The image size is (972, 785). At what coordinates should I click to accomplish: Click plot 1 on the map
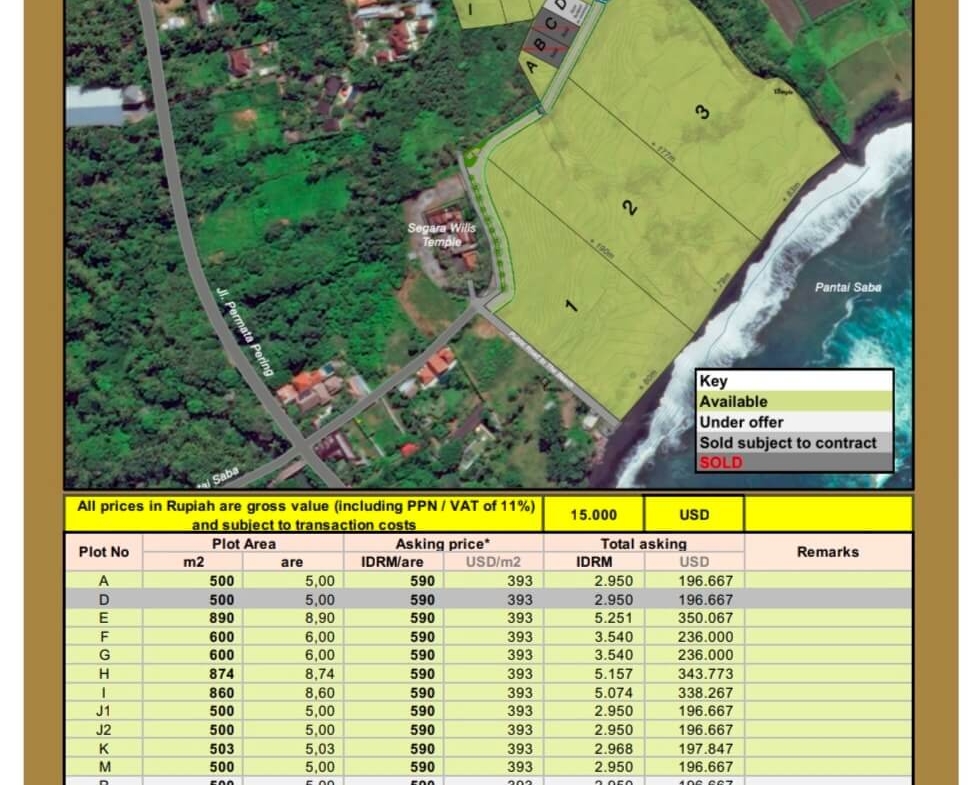tap(572, 304)
